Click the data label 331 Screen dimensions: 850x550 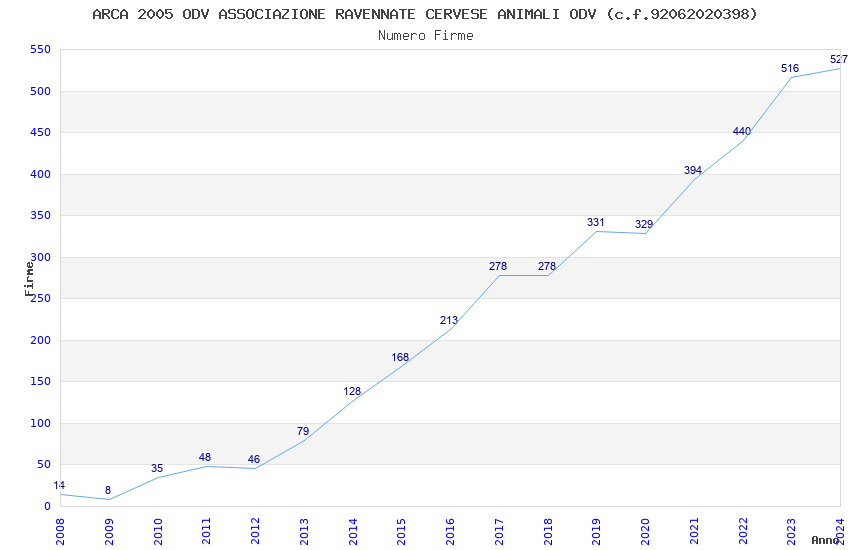[595, 222]
